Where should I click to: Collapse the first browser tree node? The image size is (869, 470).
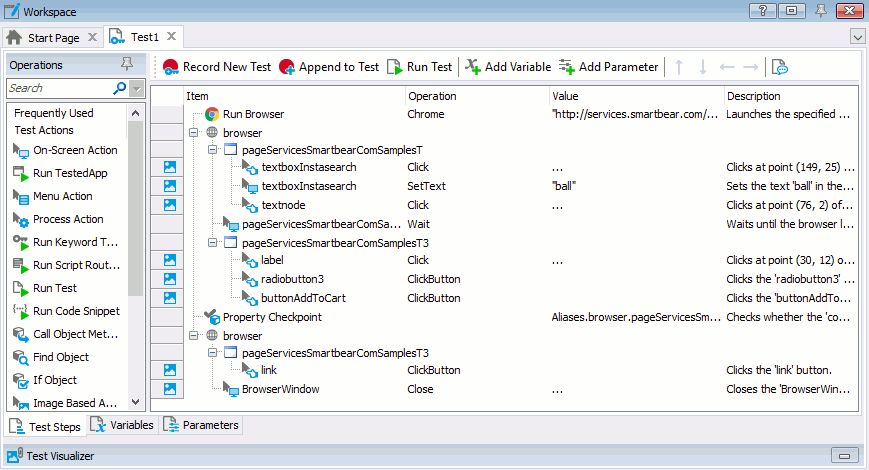click(x=193, y=133)
